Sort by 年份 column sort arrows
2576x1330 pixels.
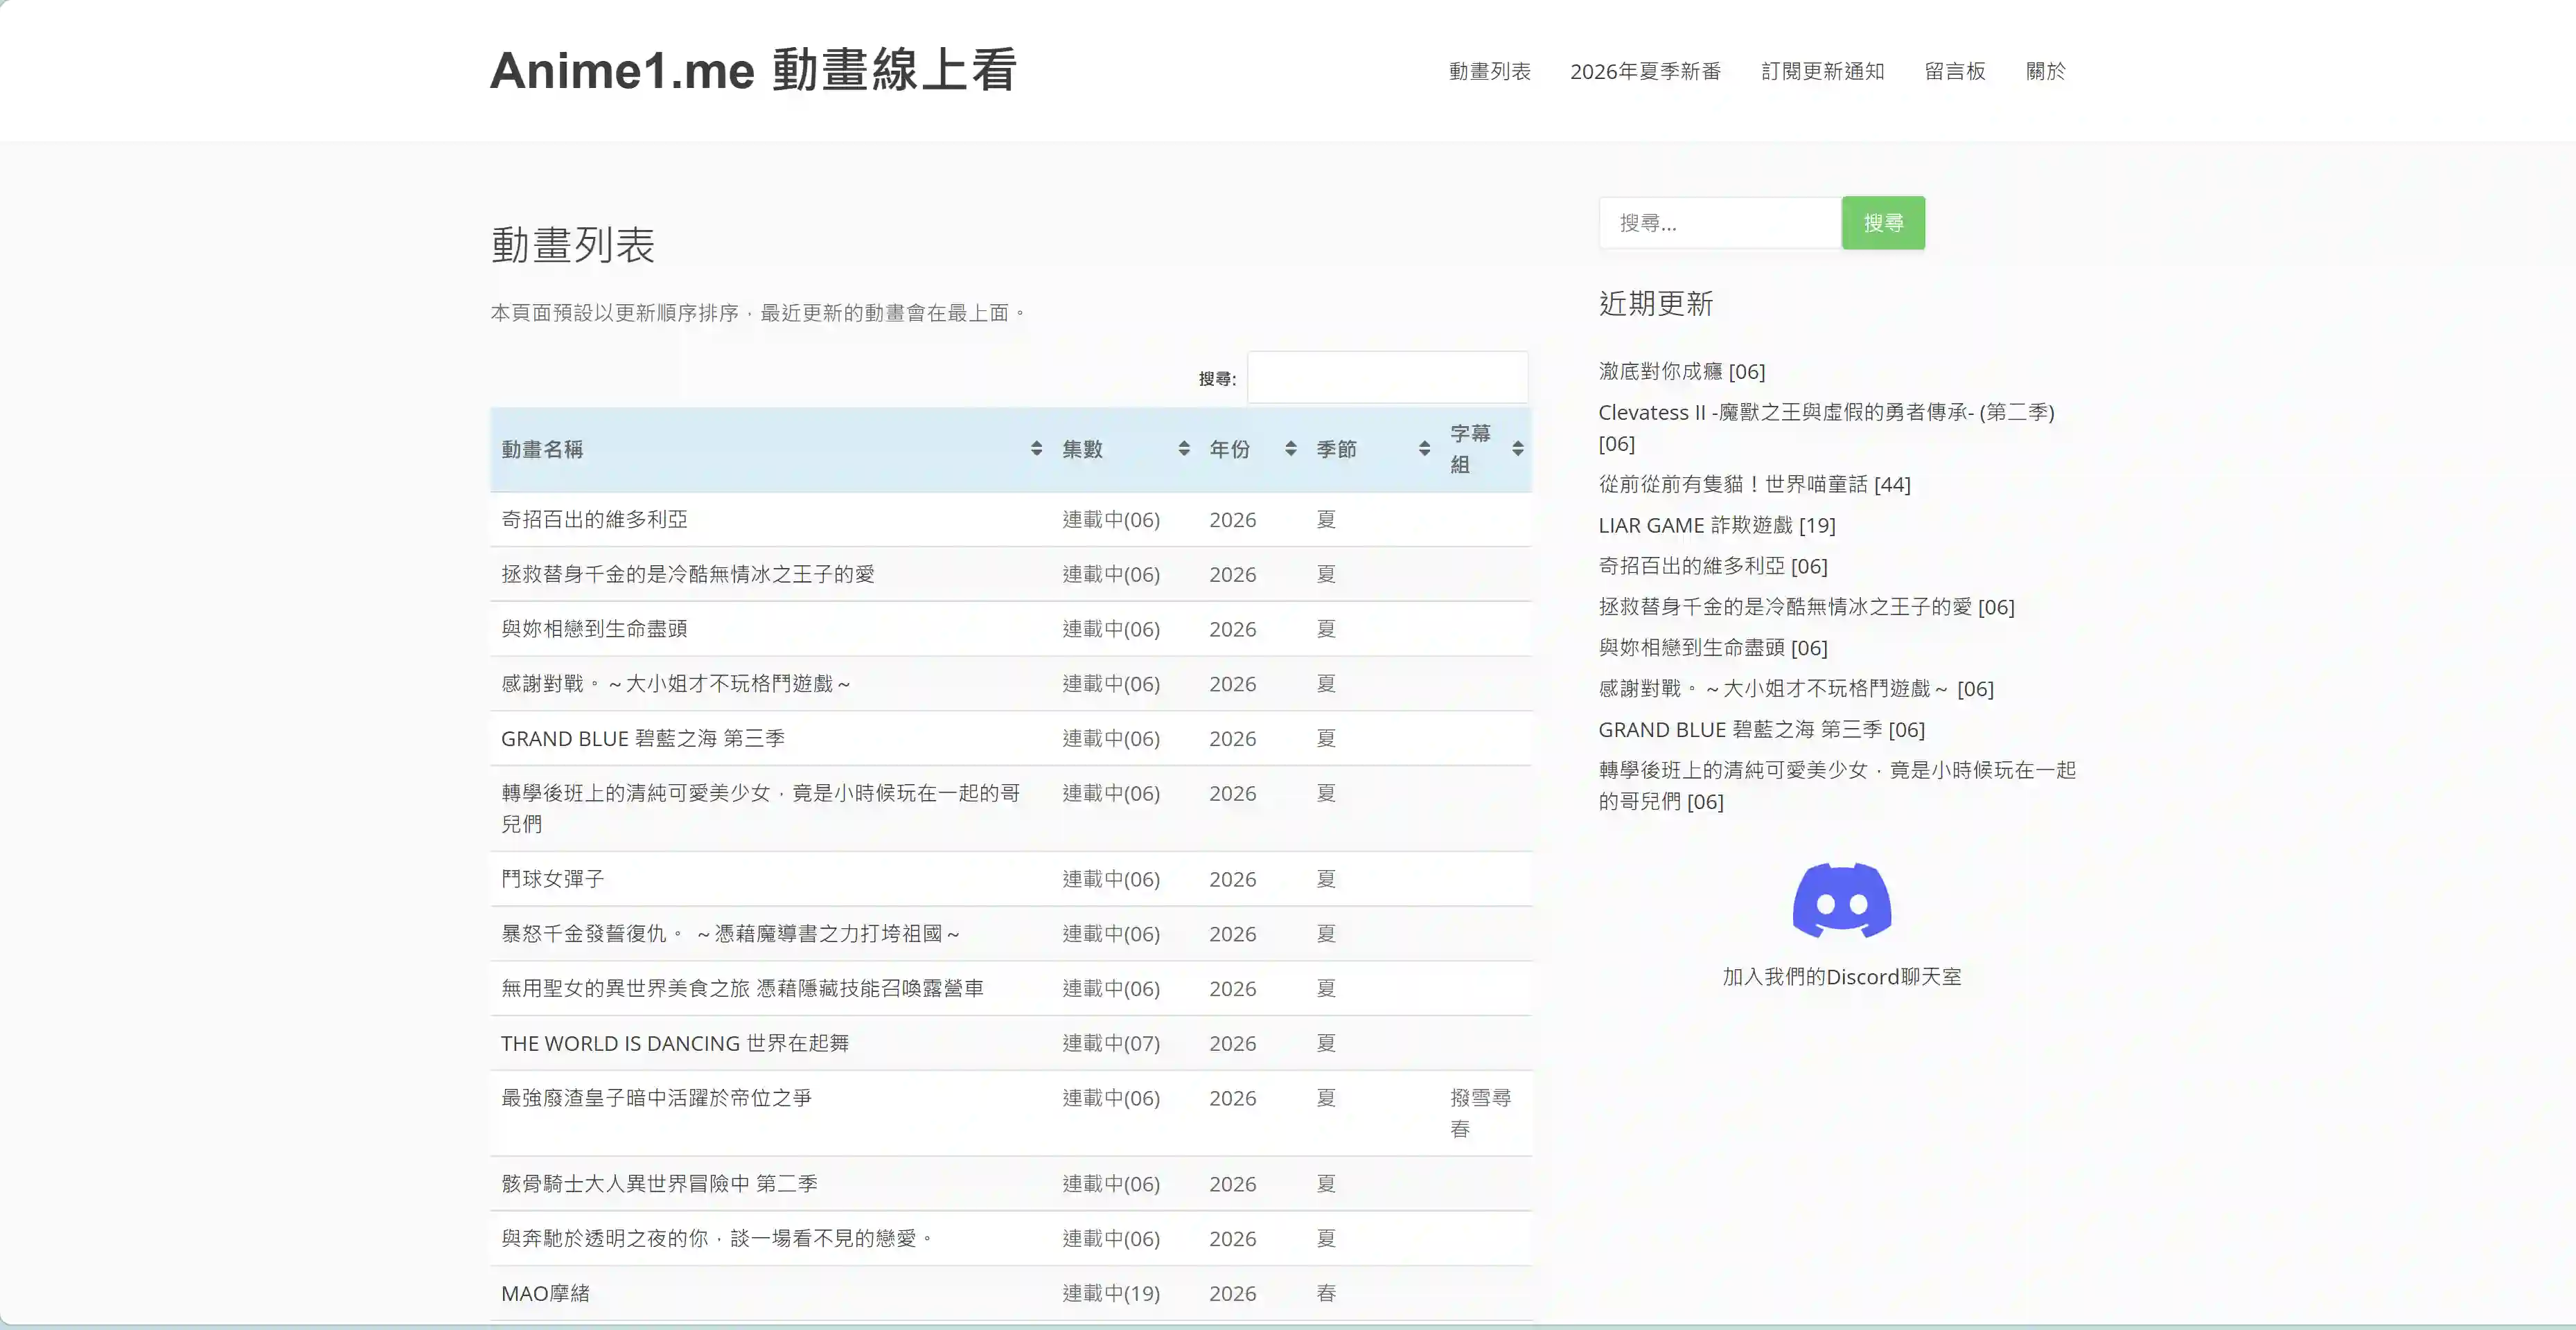(x=1291, y=449)
